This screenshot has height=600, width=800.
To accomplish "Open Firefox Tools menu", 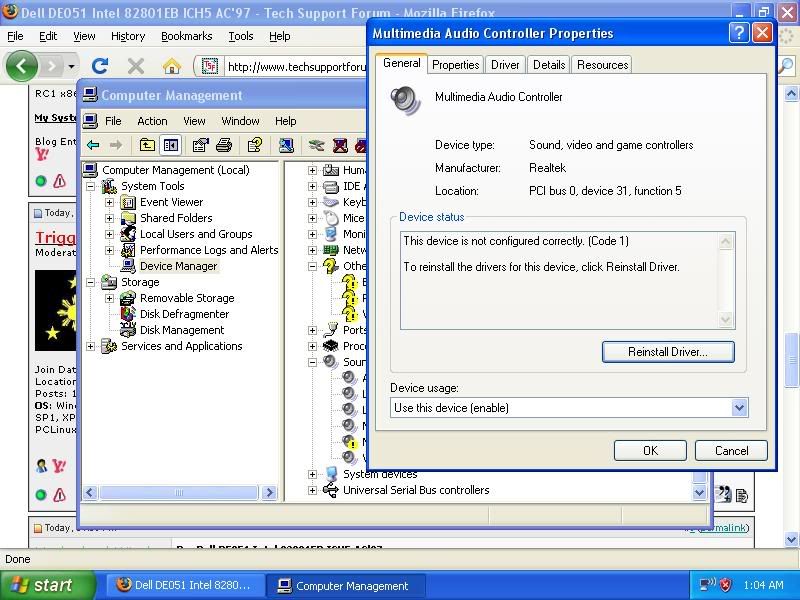I will [241, 36].
